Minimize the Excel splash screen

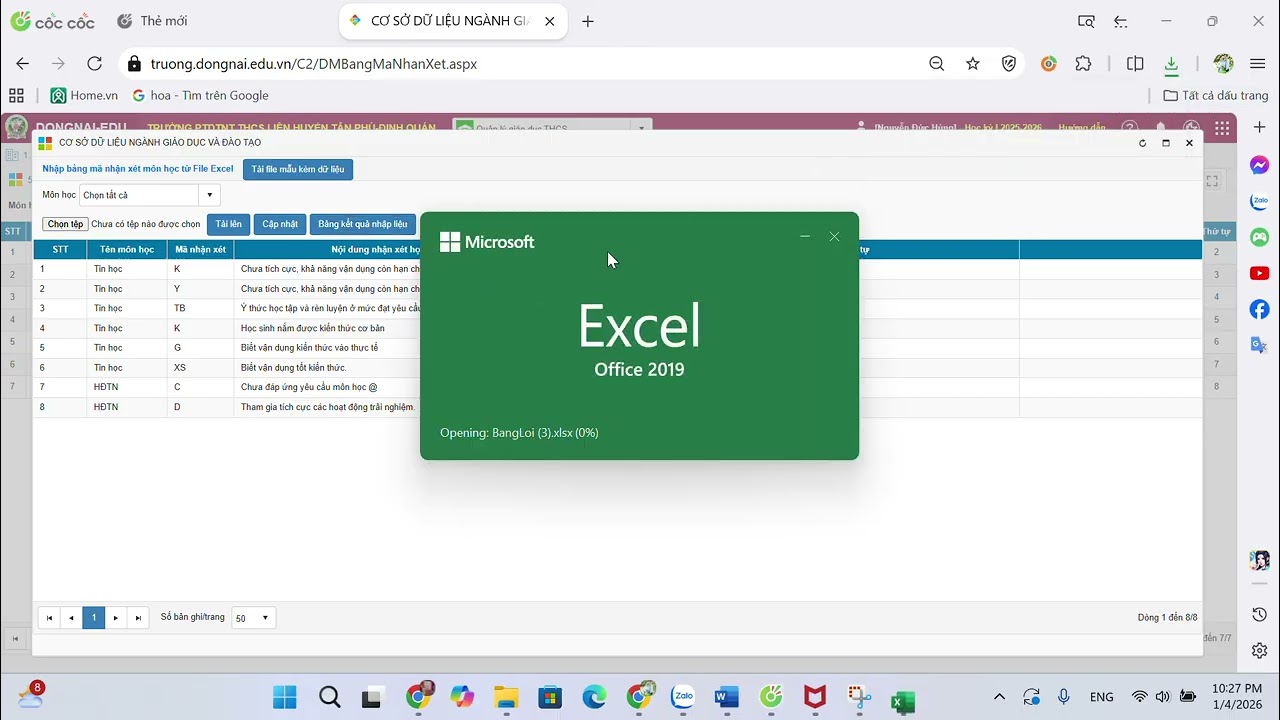[805, 237]
